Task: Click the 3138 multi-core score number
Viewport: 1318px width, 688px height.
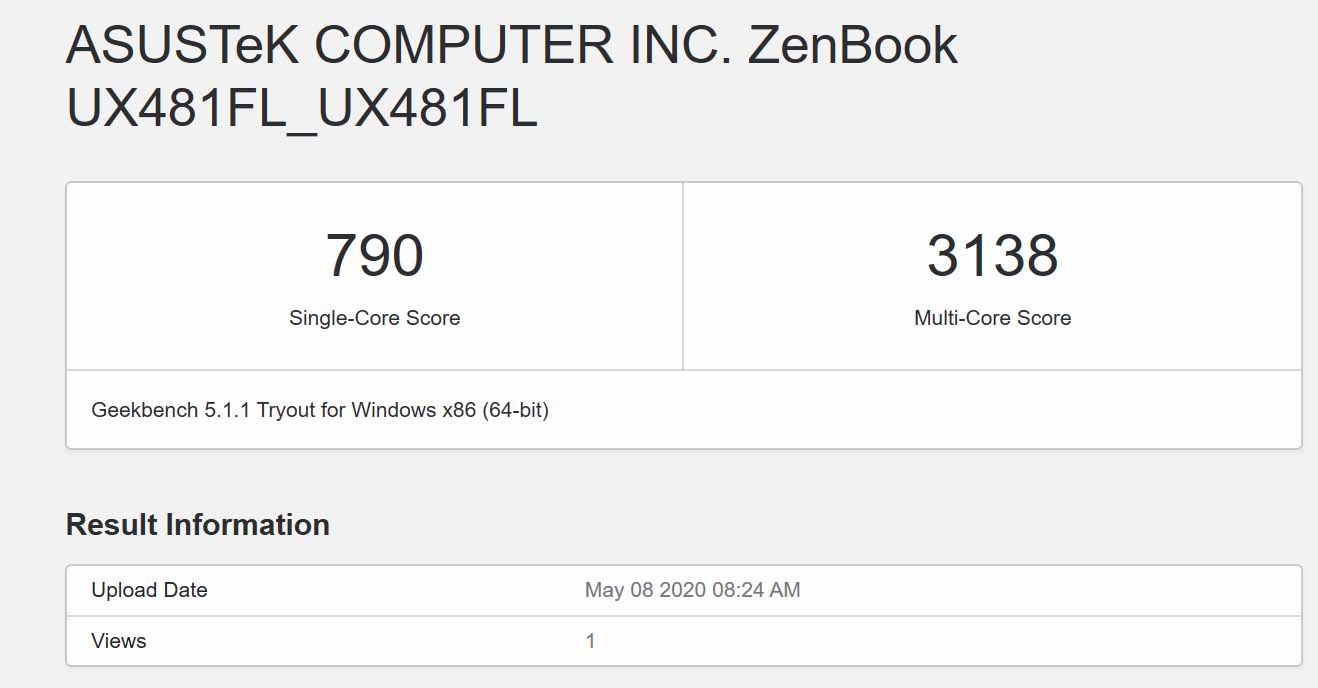Action: (992, 256)
